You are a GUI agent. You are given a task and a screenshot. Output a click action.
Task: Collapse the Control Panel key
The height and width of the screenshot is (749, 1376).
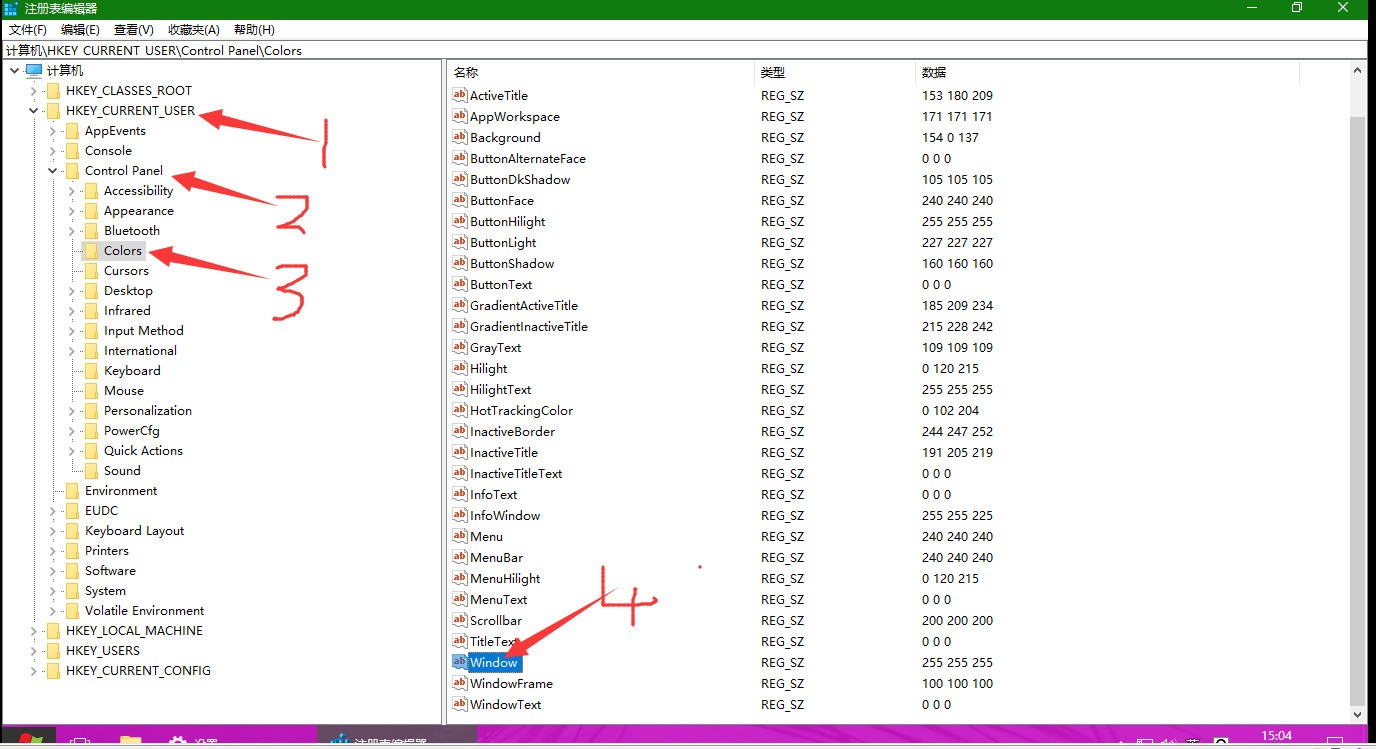[52, 170]
